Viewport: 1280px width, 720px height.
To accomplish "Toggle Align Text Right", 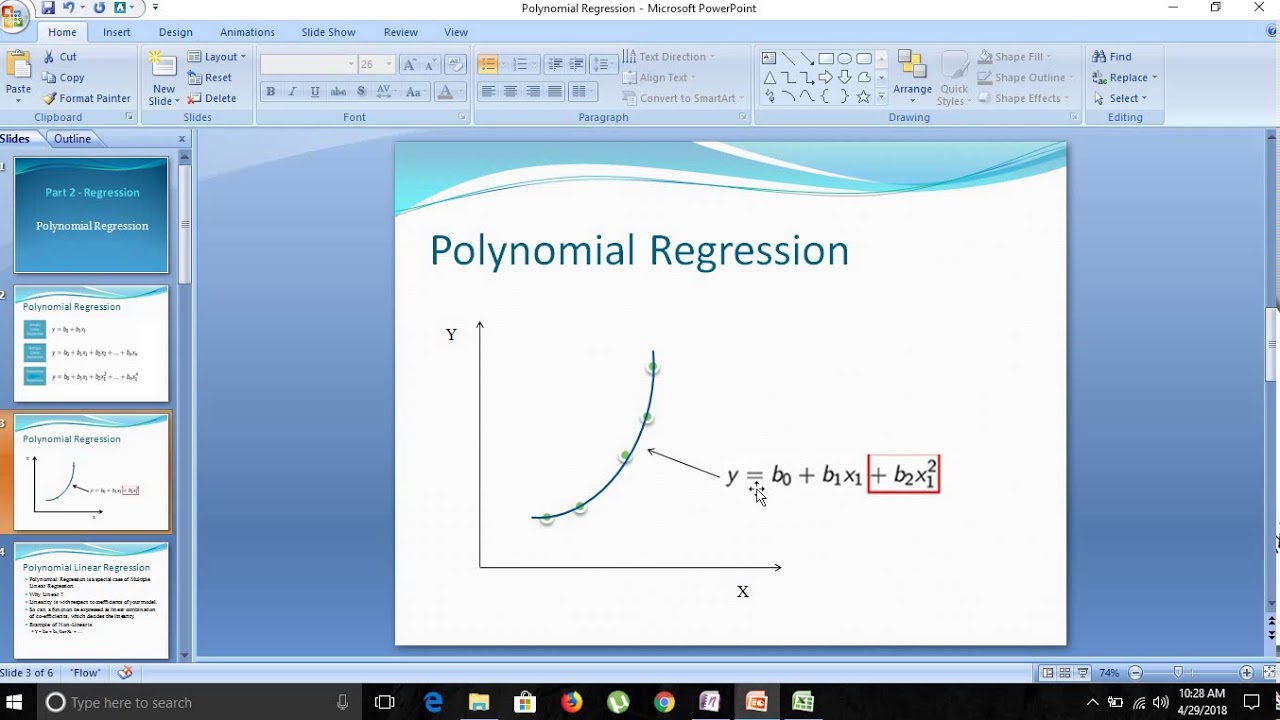I will 533,92.
